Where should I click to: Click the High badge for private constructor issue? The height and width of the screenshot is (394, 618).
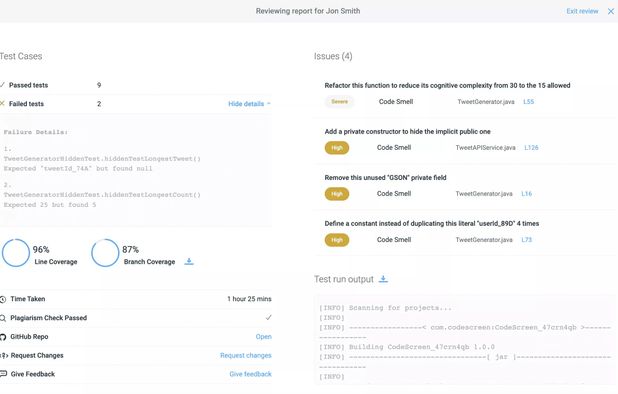click(337, 148)
